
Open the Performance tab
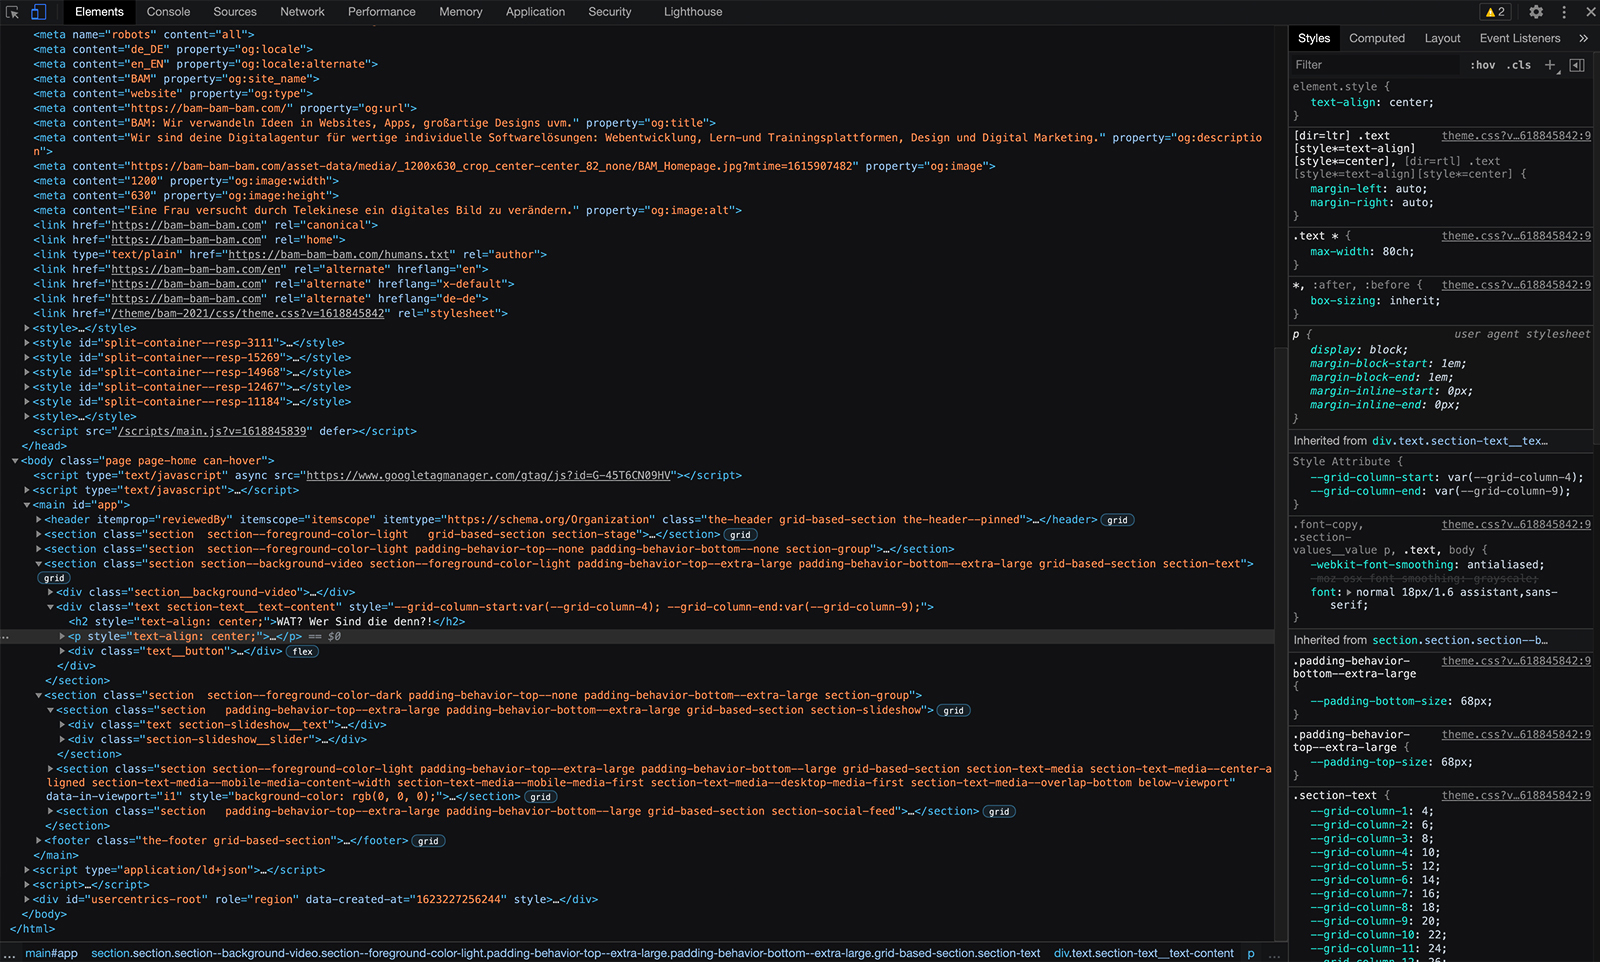tap(382, 12)
